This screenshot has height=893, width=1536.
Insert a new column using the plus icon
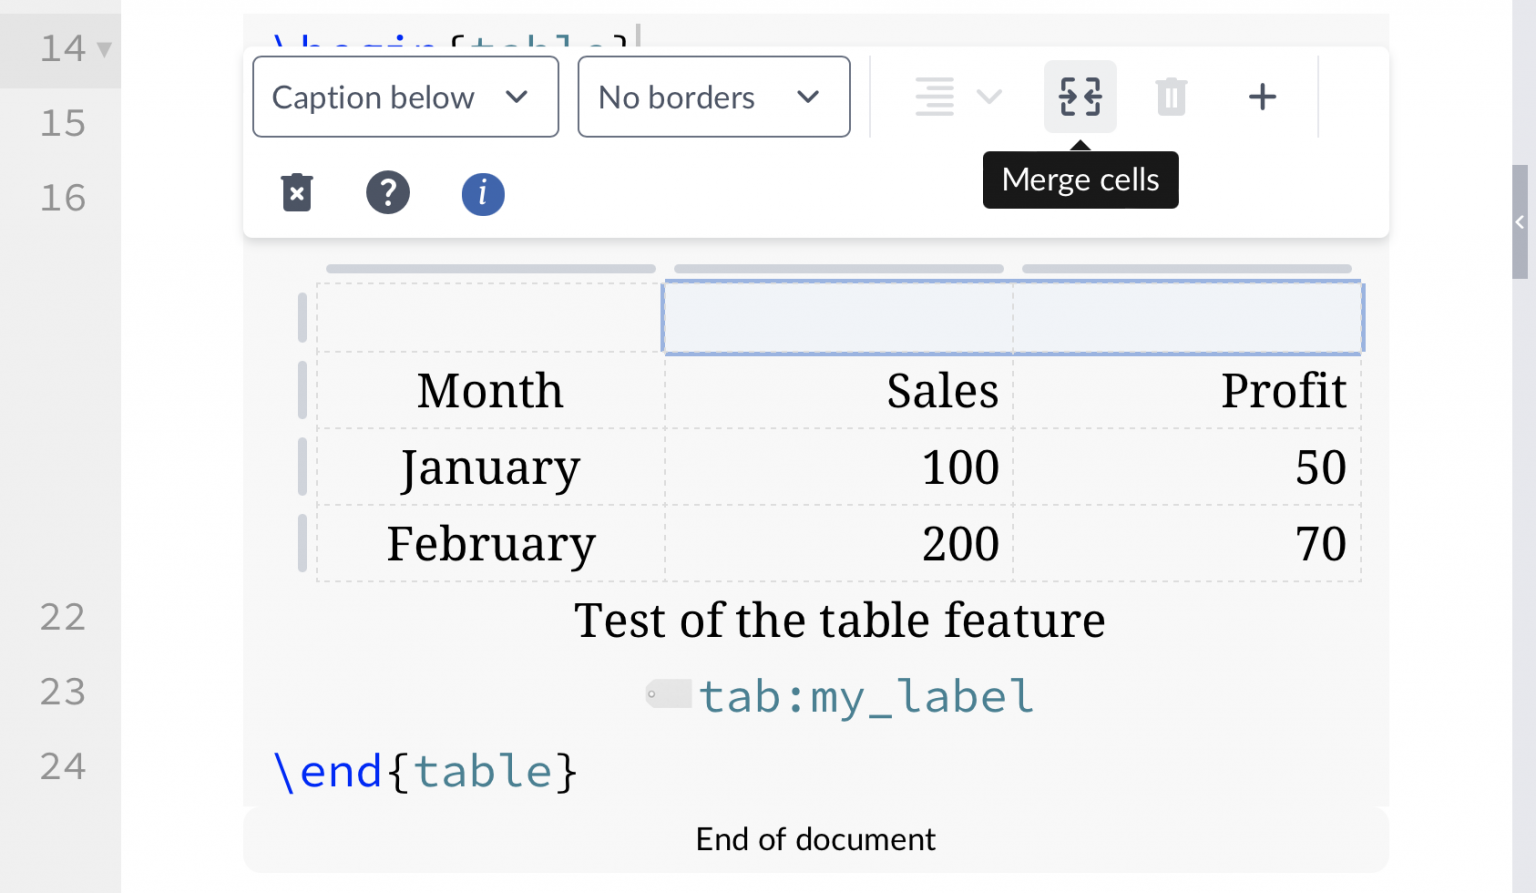tap(1262, 96)
